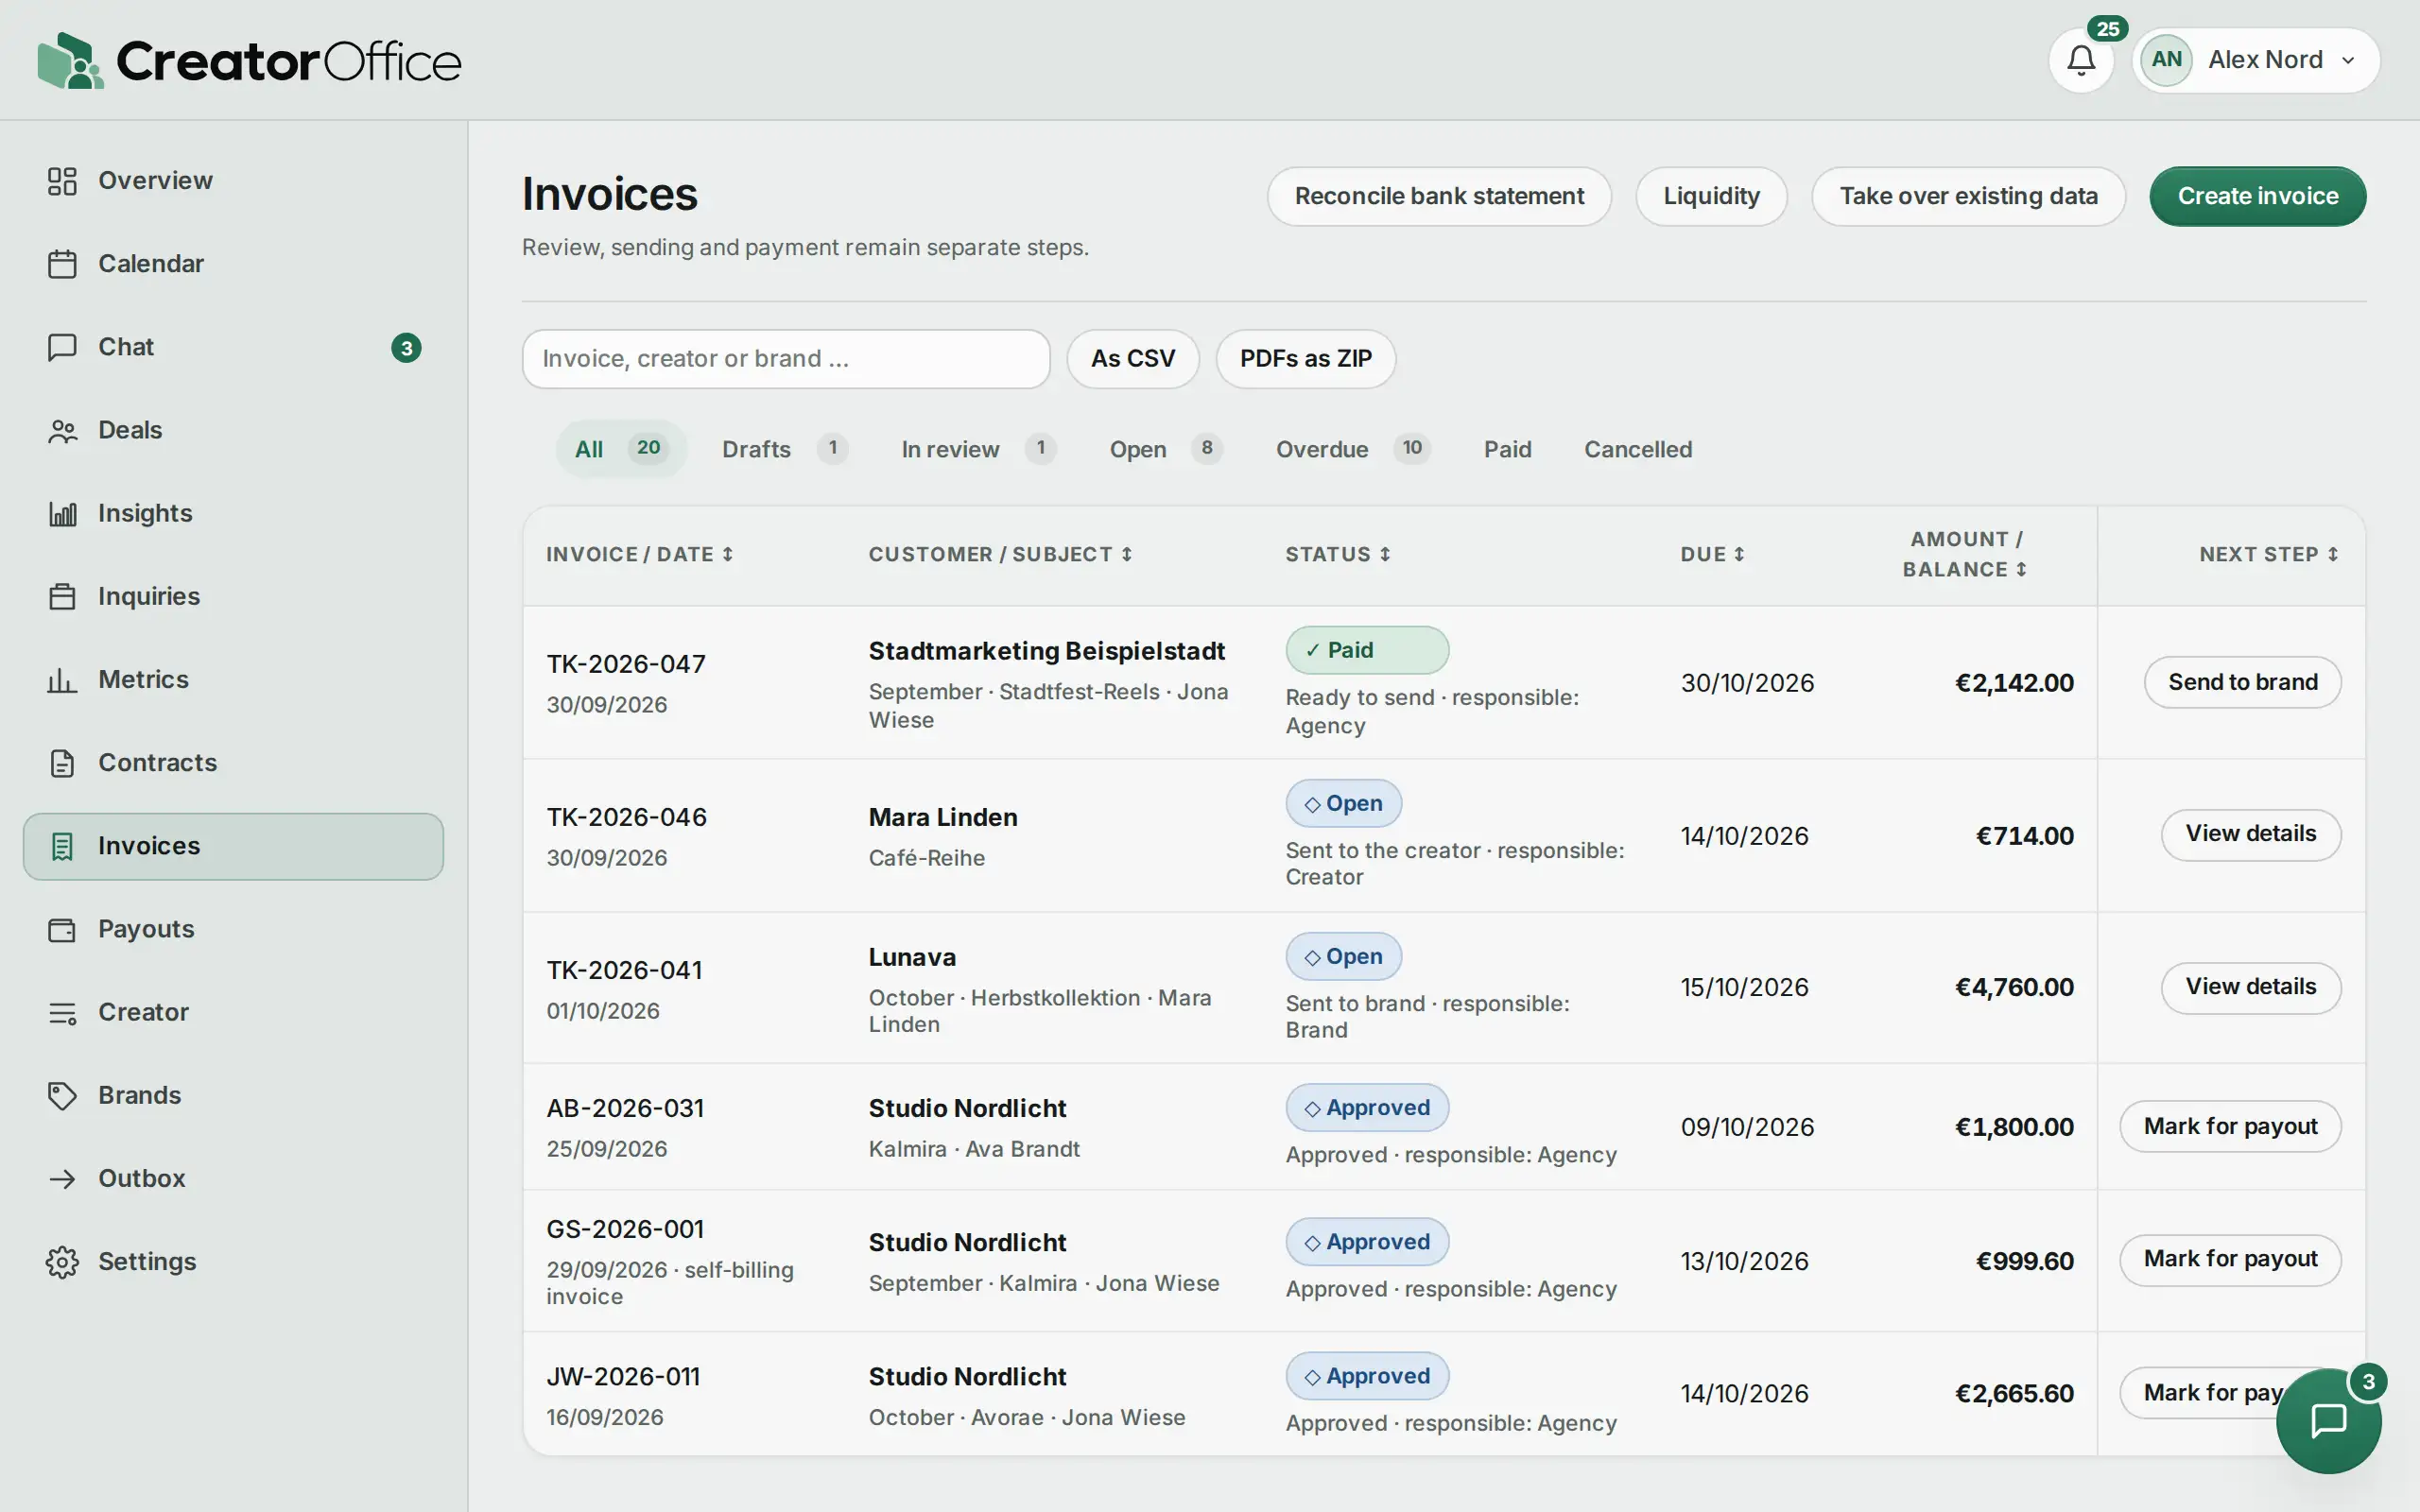Click the Inquiries box icon
The image size is (2420, 1512).
62,596
